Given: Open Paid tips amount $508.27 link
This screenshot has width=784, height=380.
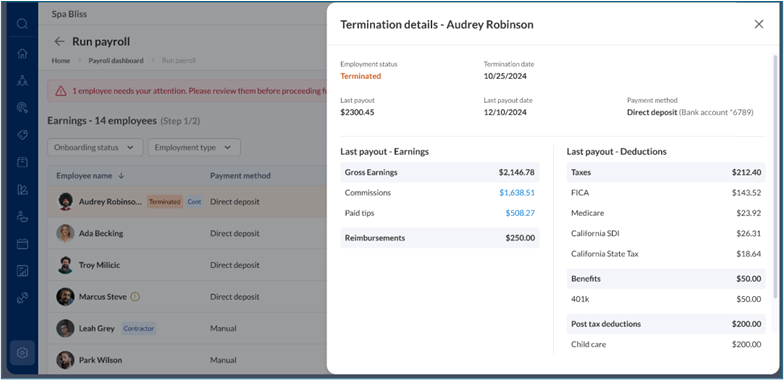Looking at the screenshot, I should pyautogui.click(x=520, y=213).
